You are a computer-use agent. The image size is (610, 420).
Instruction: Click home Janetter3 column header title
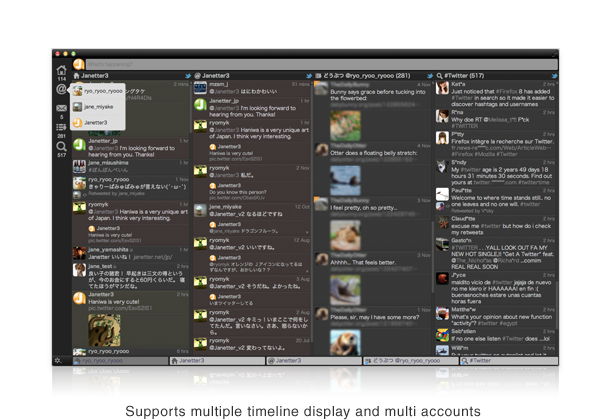click(95, 76)
